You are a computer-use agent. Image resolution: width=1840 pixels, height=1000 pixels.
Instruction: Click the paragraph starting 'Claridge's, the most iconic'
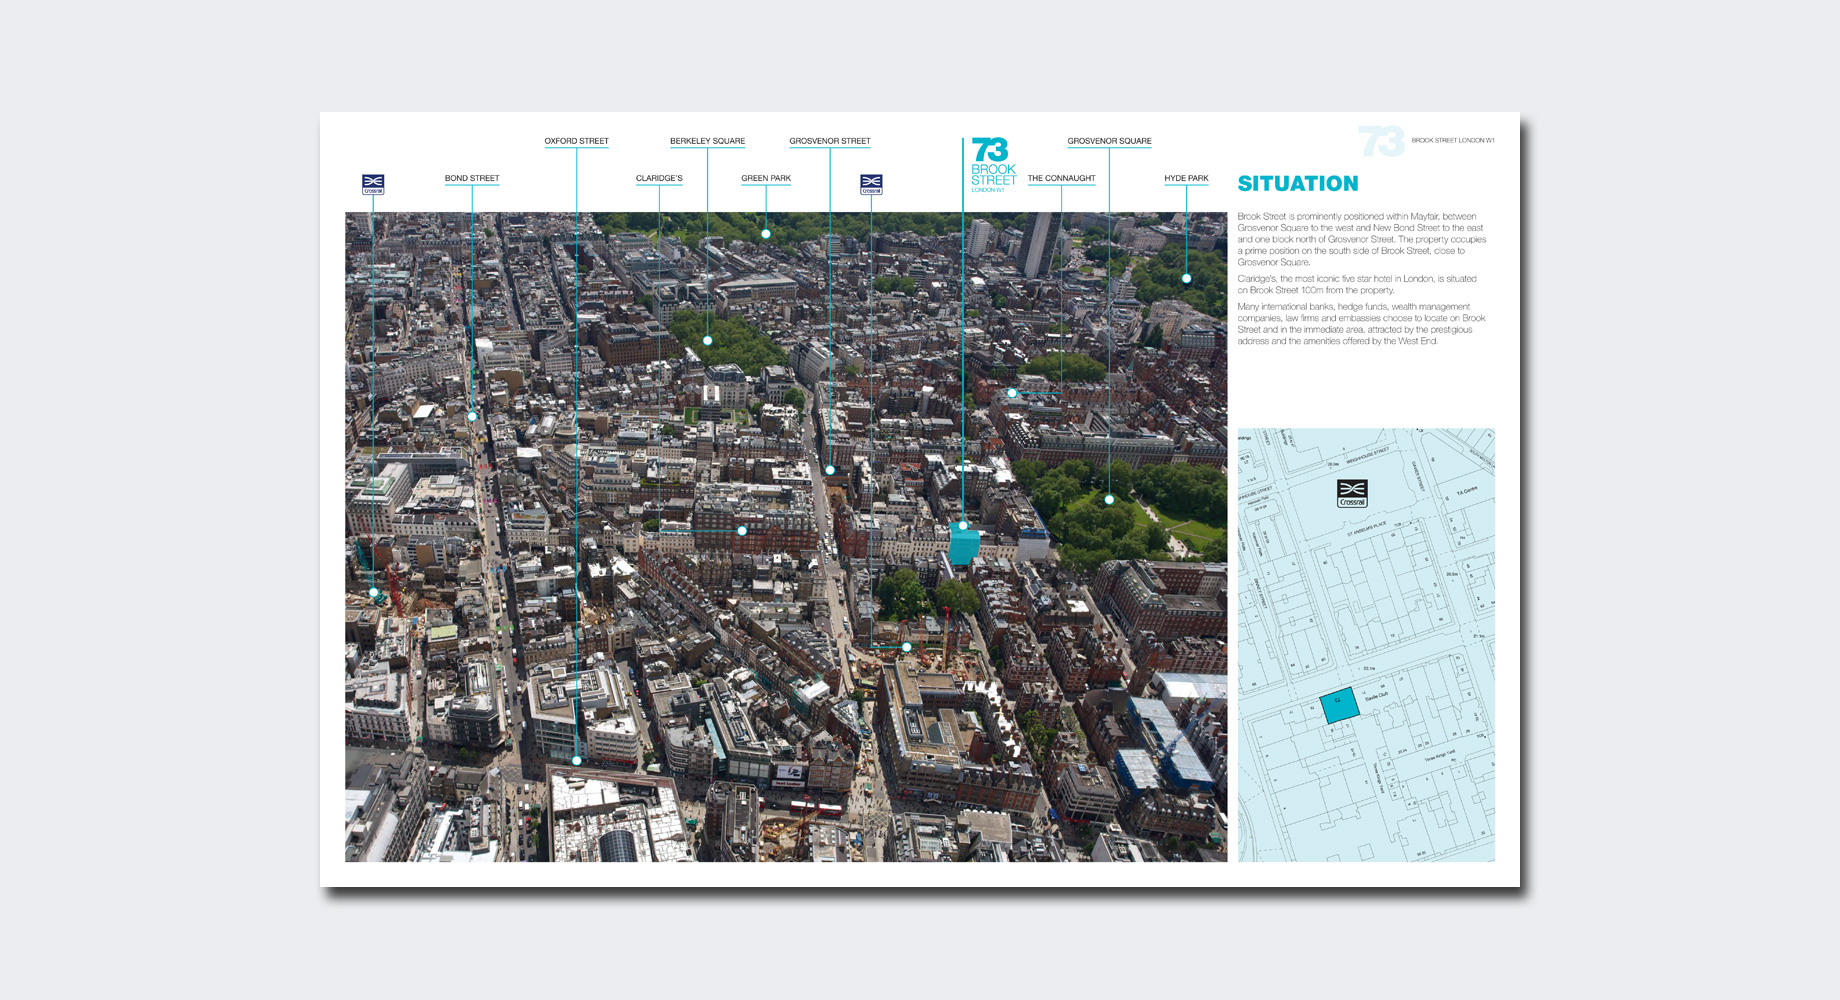tap(1357, 284)
